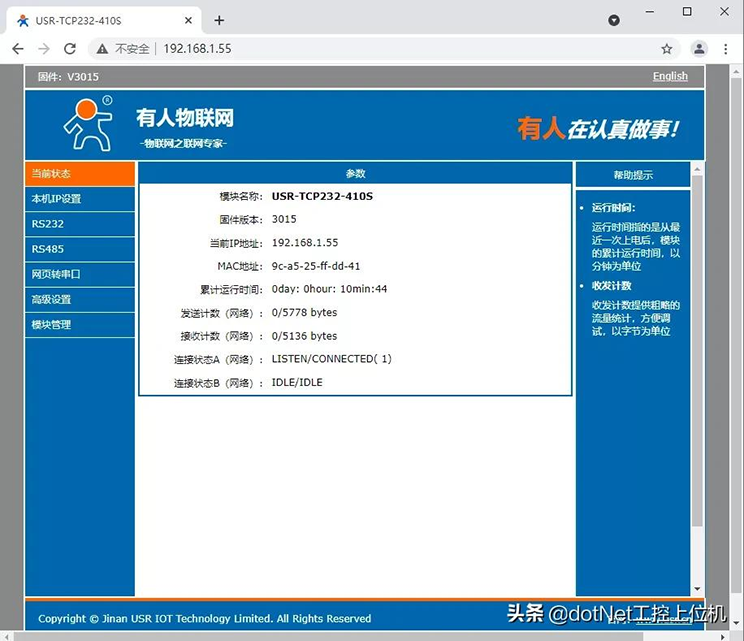
Task: Open the RS232 settings page
Action: [x=80, y=224]
